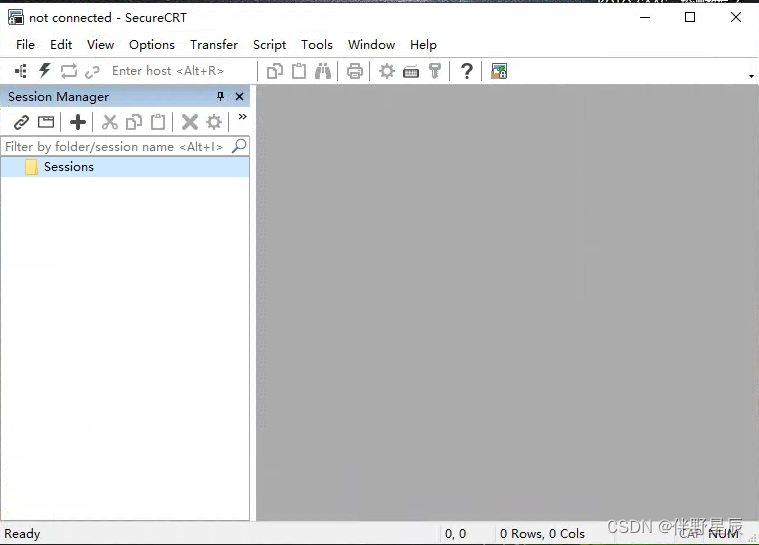Click the Enter host input field
The width and height of the screenshot is (759, 545).
coord(182,71)
